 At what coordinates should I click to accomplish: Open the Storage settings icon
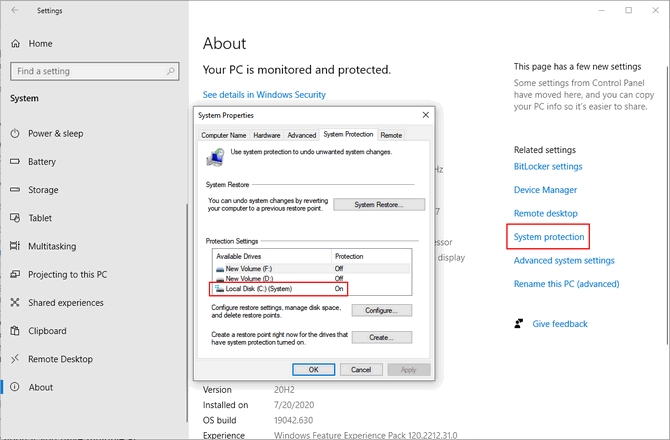(15, 190)
